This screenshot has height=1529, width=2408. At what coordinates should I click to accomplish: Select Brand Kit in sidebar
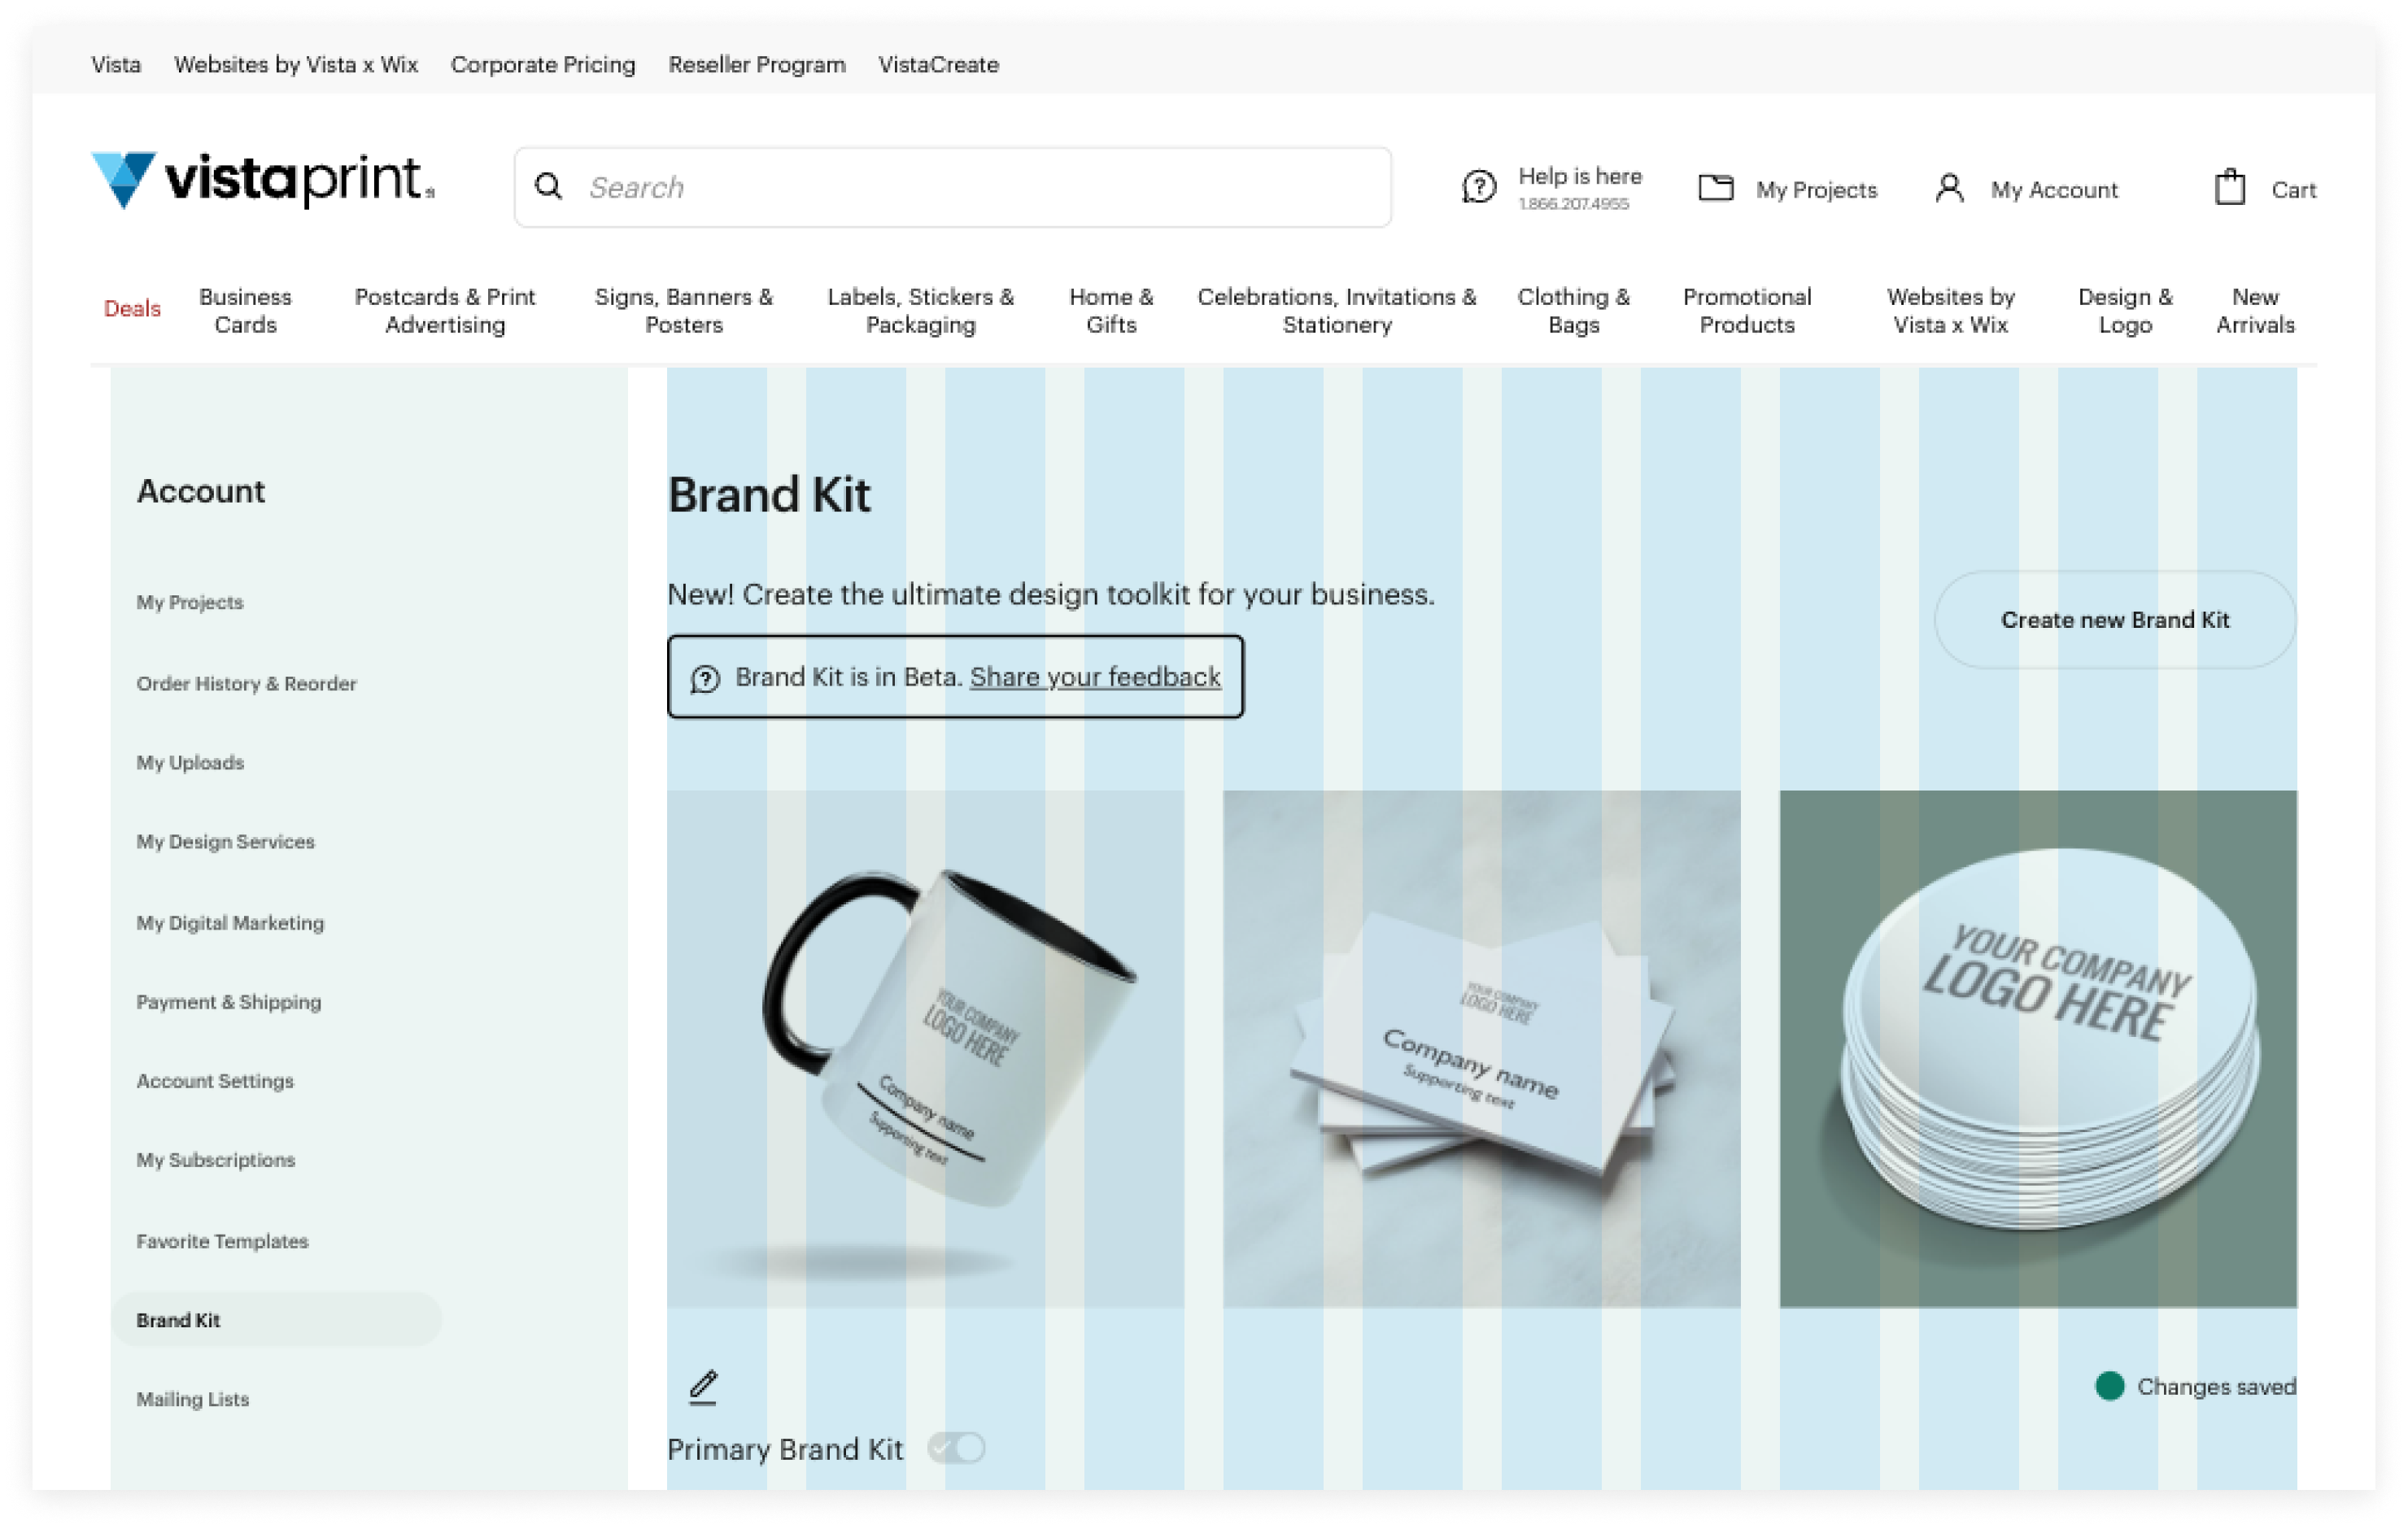click(276, 1320)
